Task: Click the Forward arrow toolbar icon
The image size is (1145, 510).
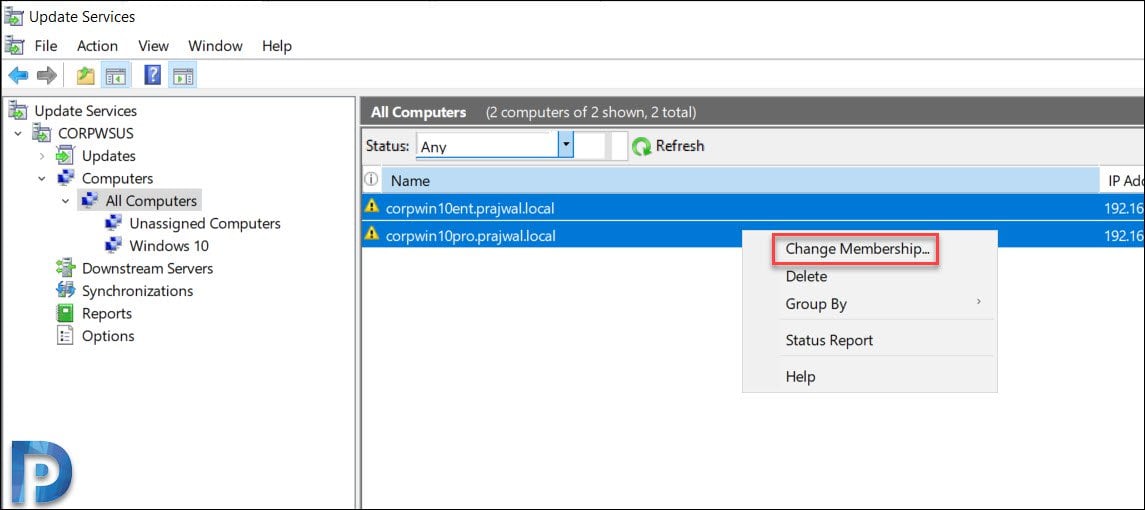Action: coord(46,75)
